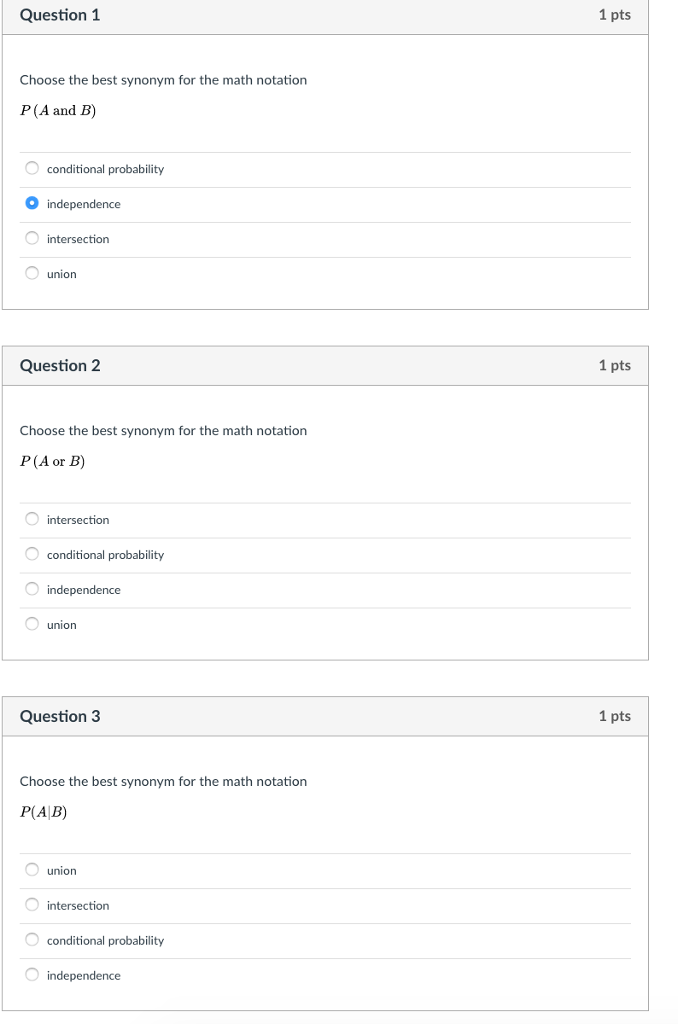Select 'union' for Question 2
Screen dimensions: 678x1024
[x=33, y=625]
